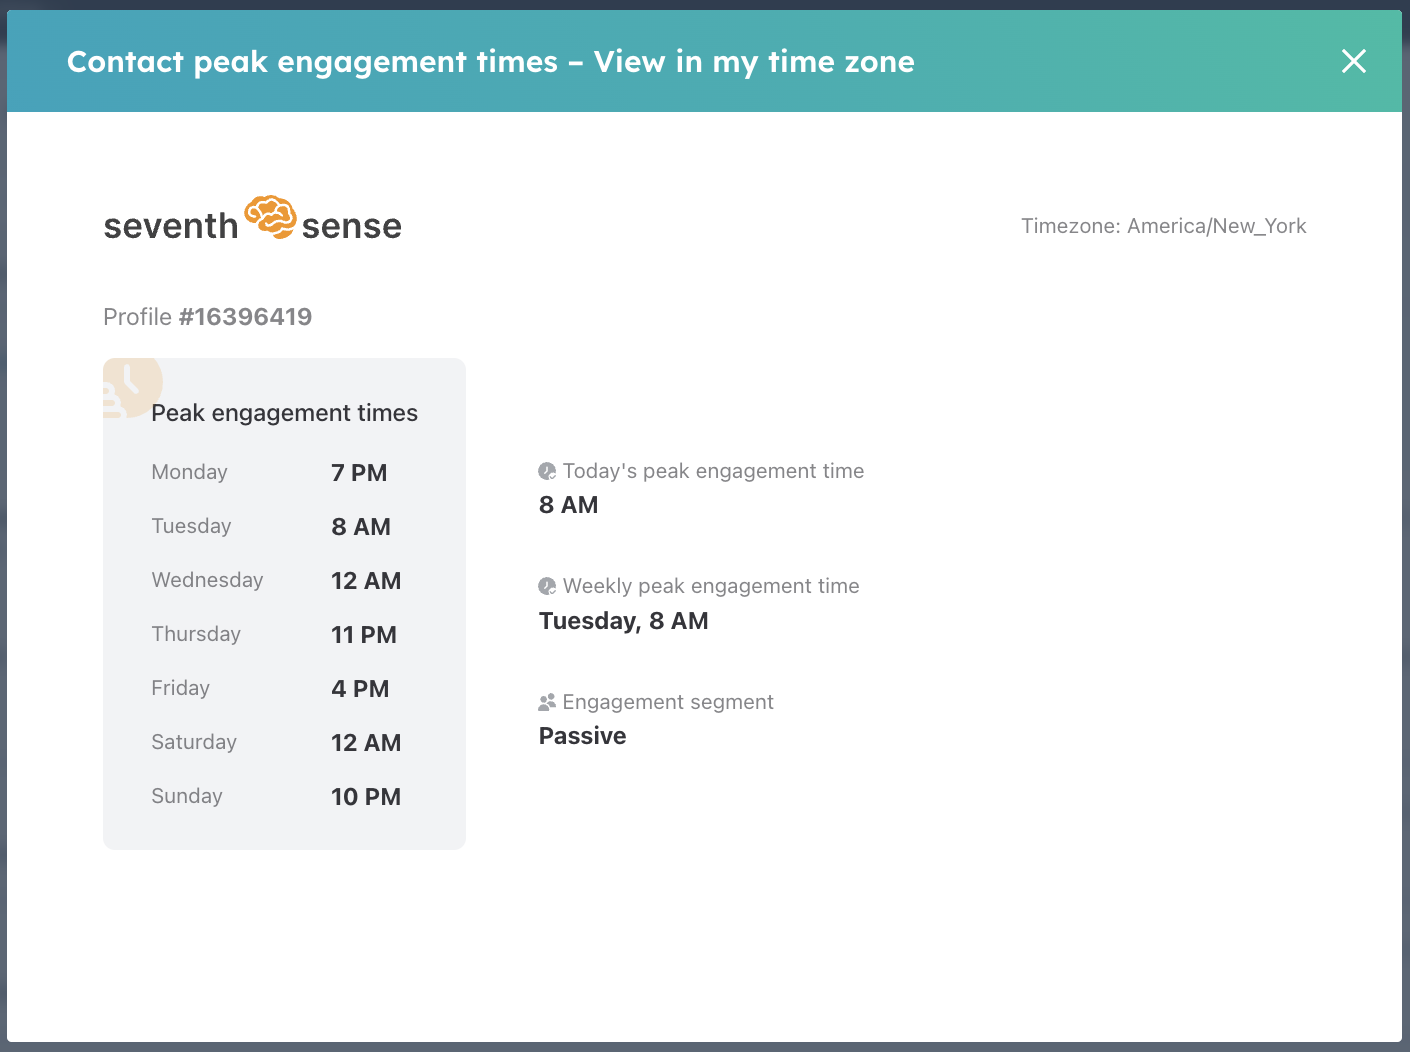Click Monday's 7 PM value
1410x1052 pixels.
359,473
